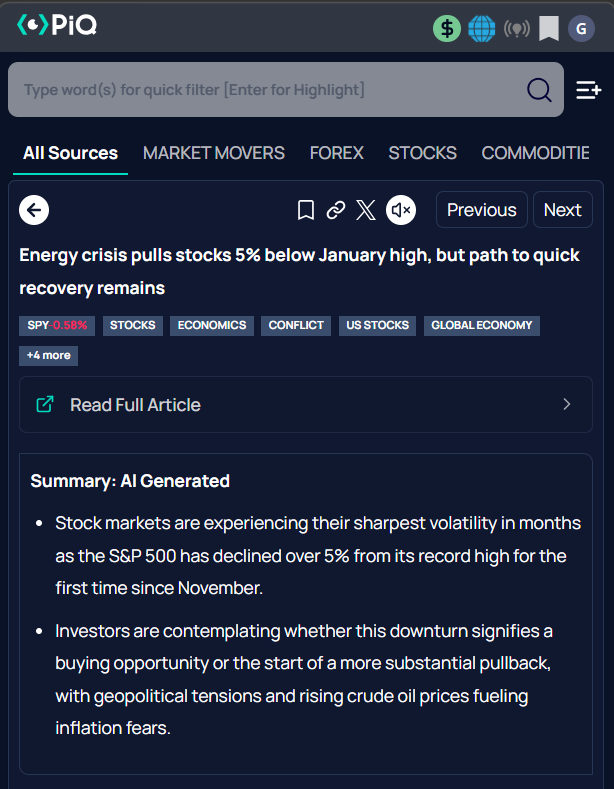Toggle the muted speaker audio button
The width and height of the screenshot is (614, 789).
[x=401, y=210]
